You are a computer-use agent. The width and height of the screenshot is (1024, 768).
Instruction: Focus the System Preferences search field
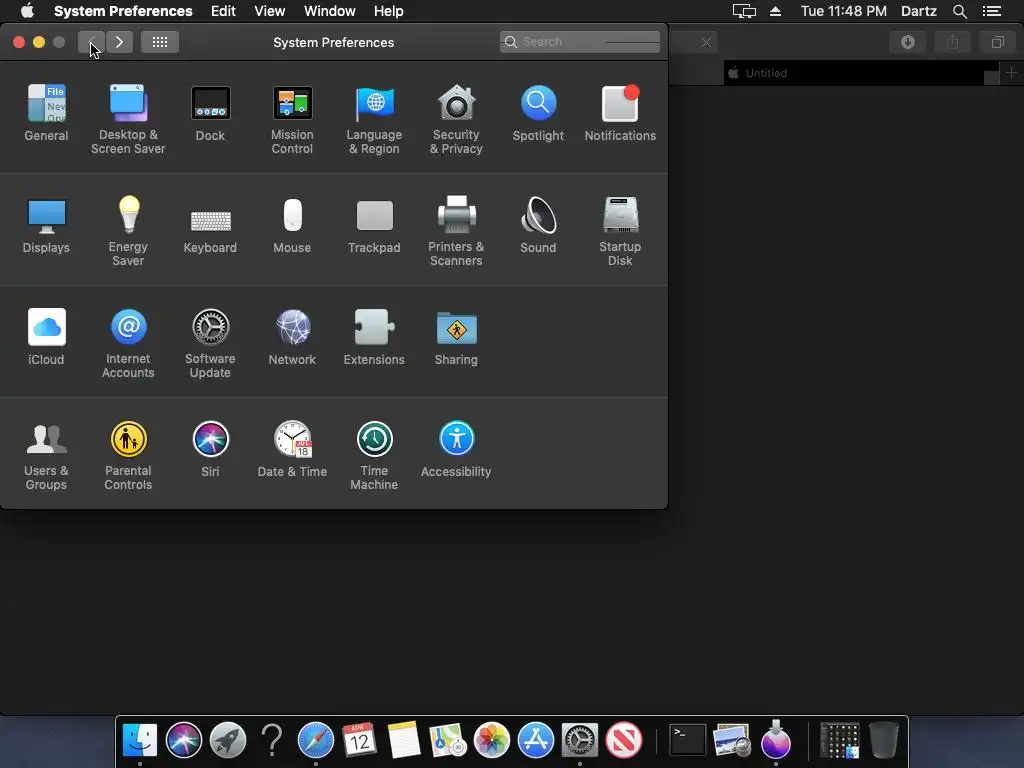point(580,42)
